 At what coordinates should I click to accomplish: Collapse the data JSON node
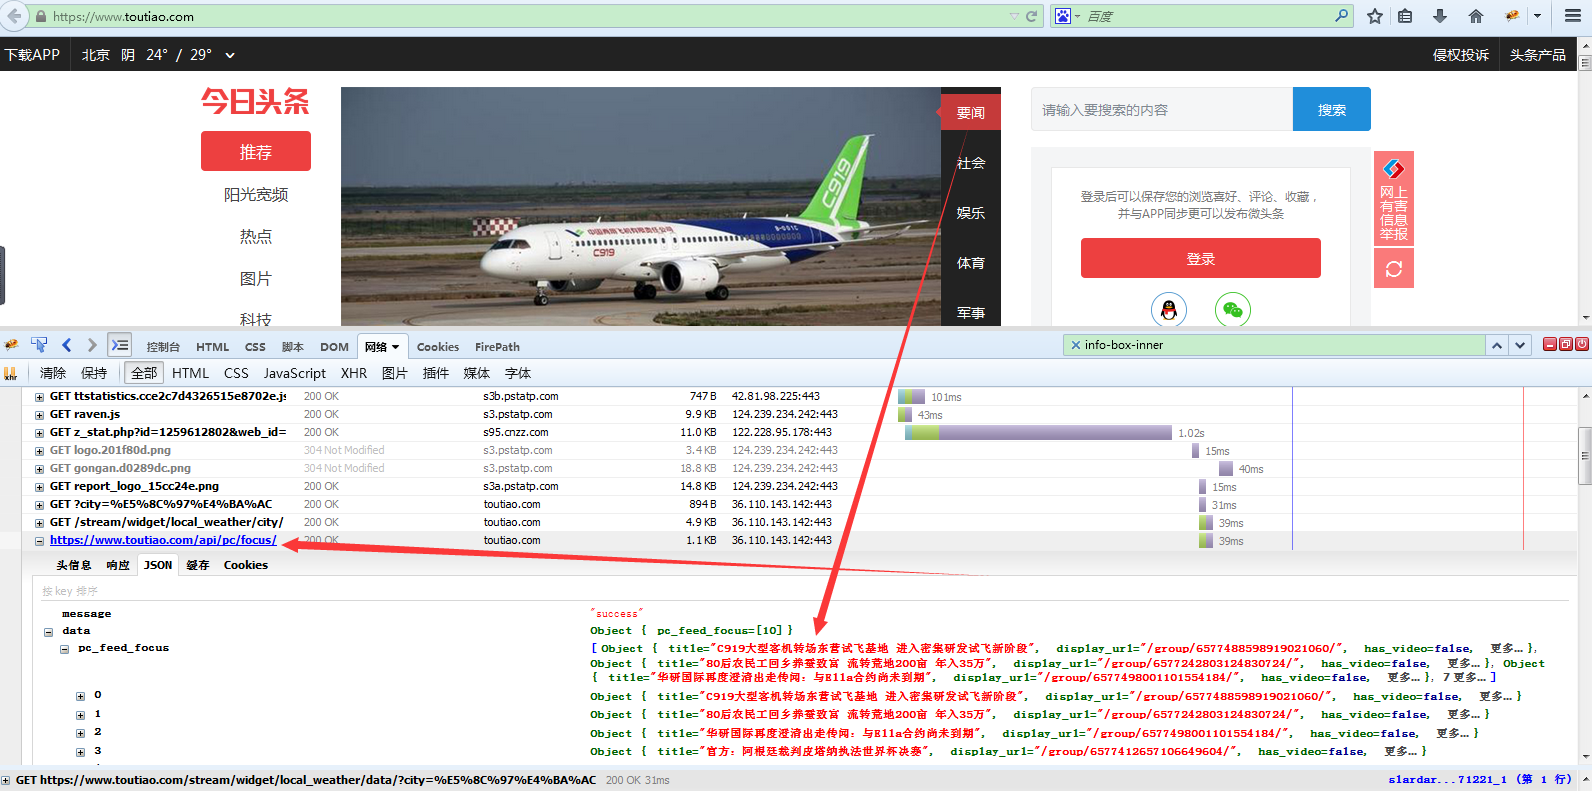pos(48,632)
